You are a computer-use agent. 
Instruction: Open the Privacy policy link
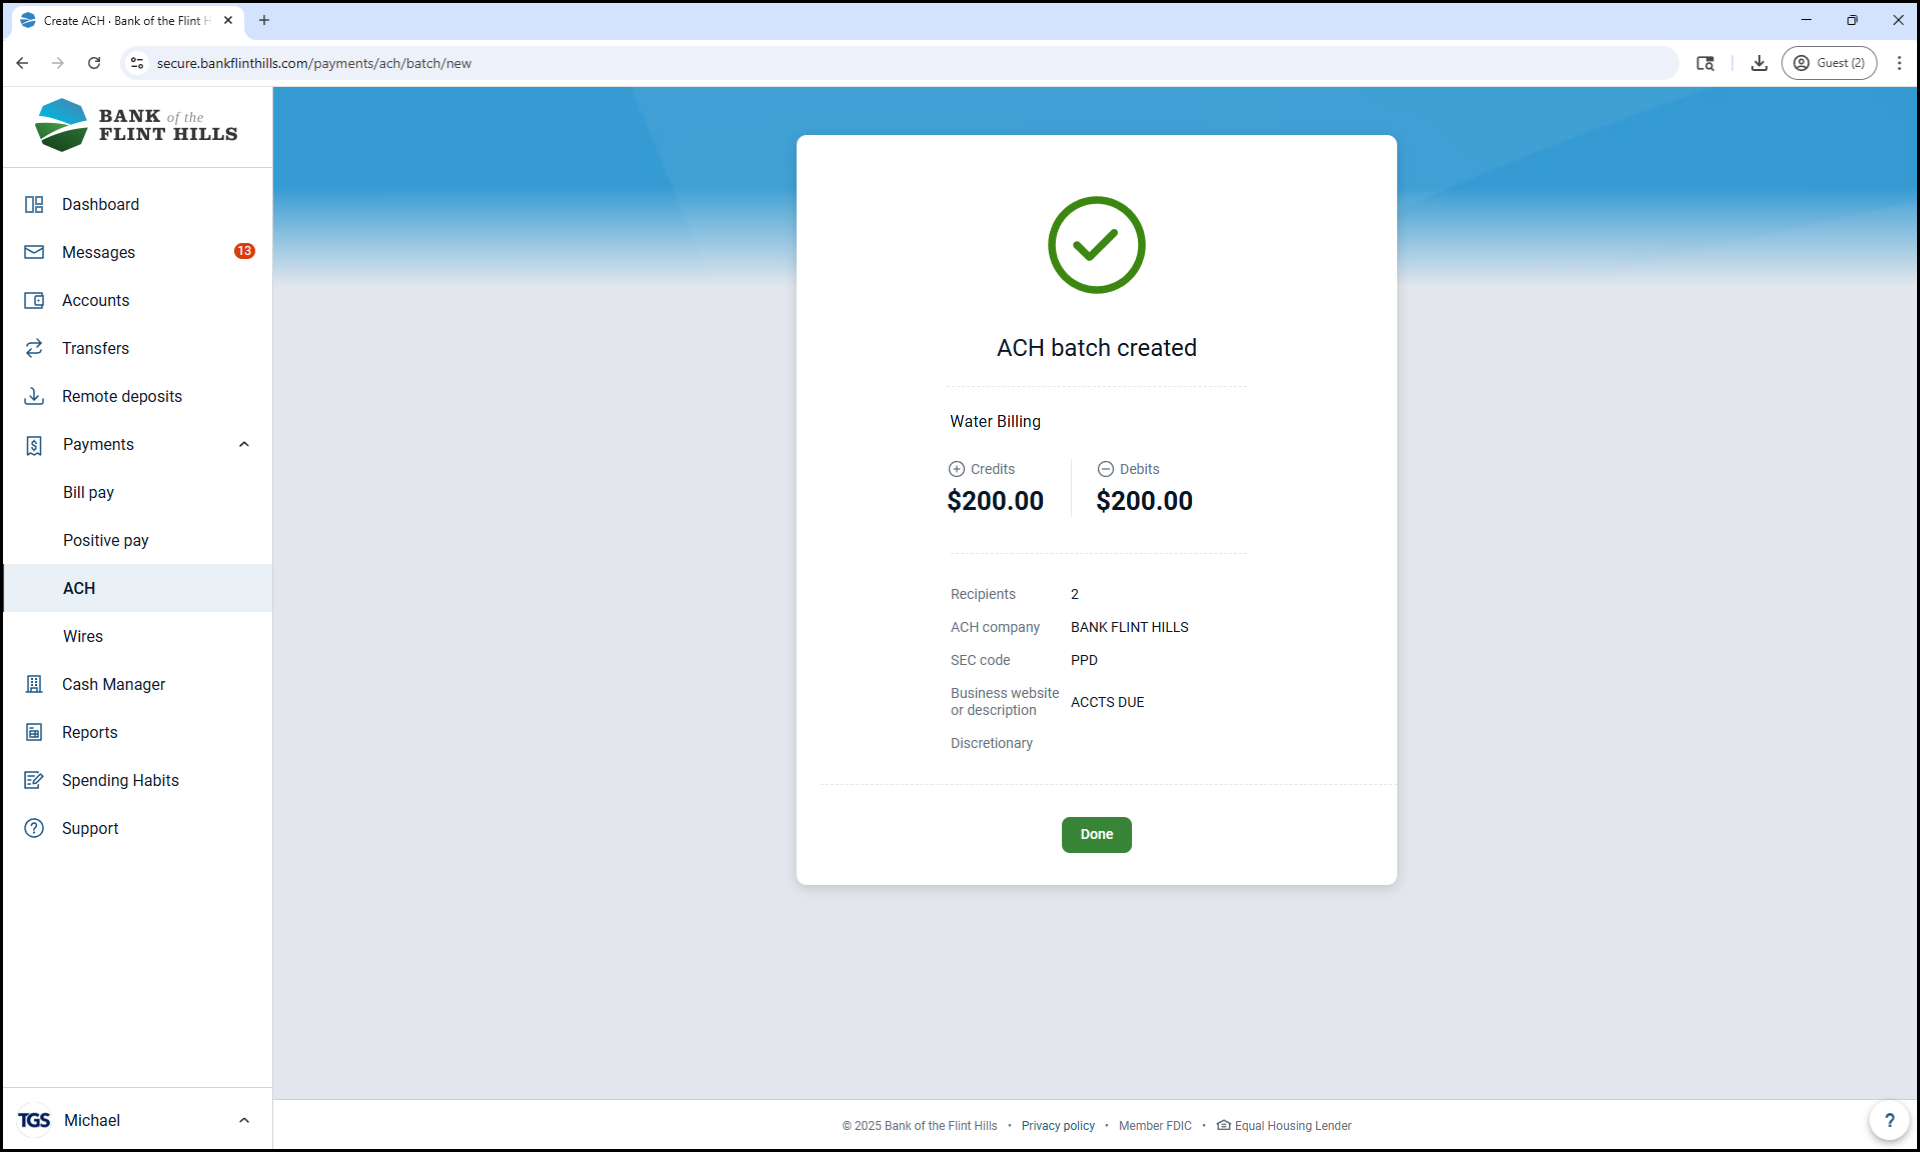coord(1058,1126)
